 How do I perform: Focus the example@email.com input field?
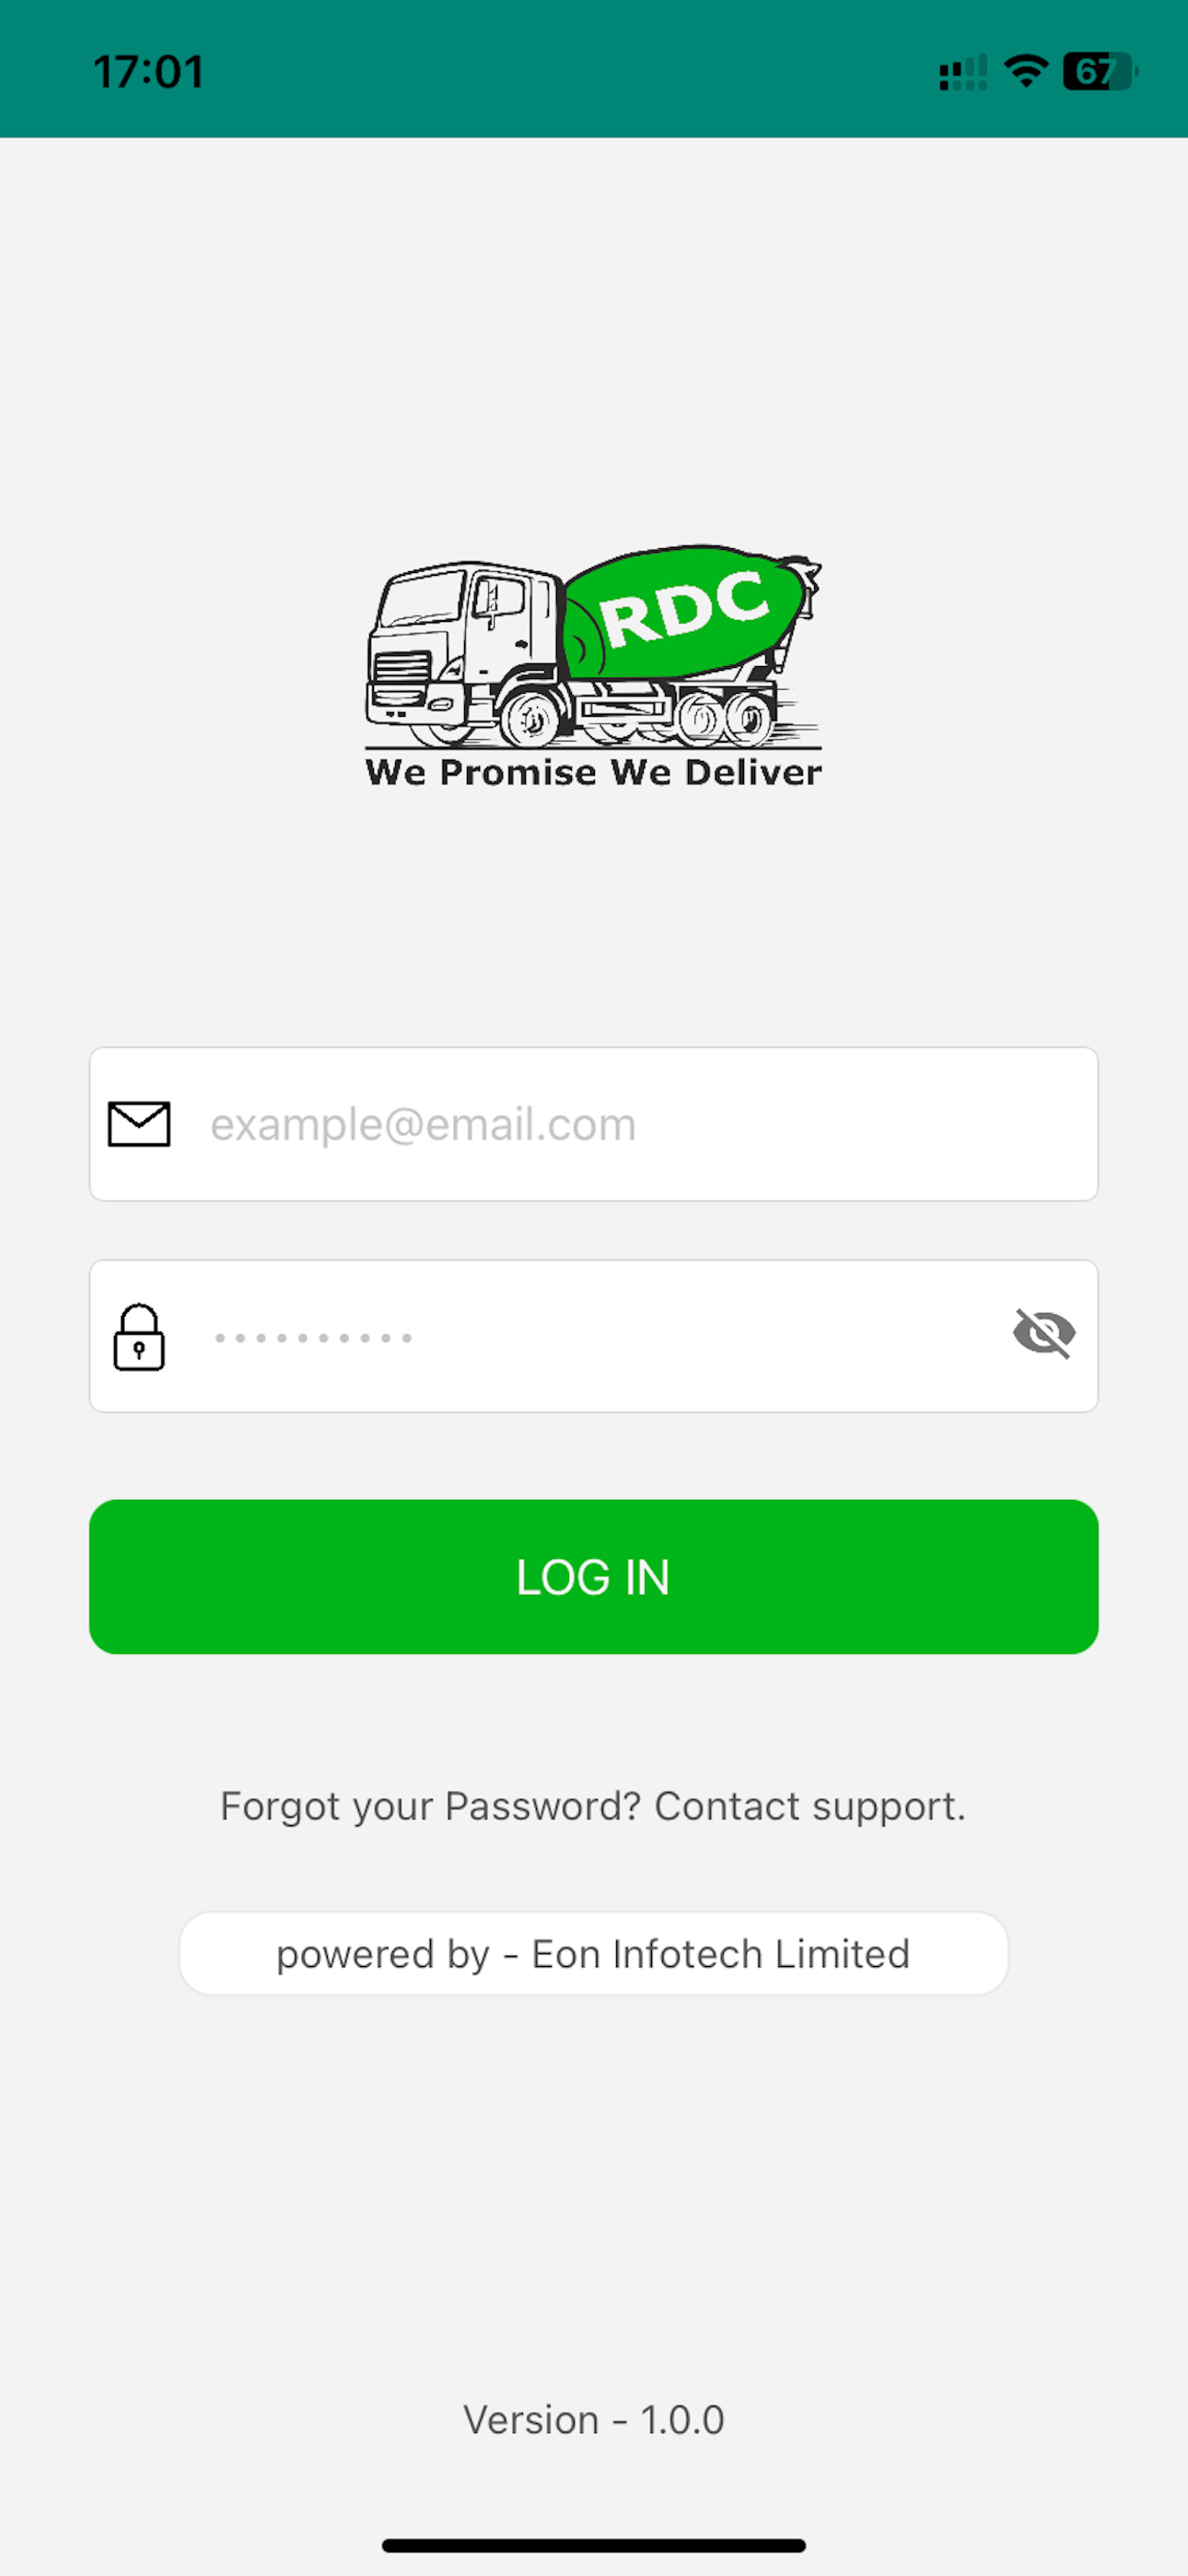pyautogui.click(x=594, y=1124)
